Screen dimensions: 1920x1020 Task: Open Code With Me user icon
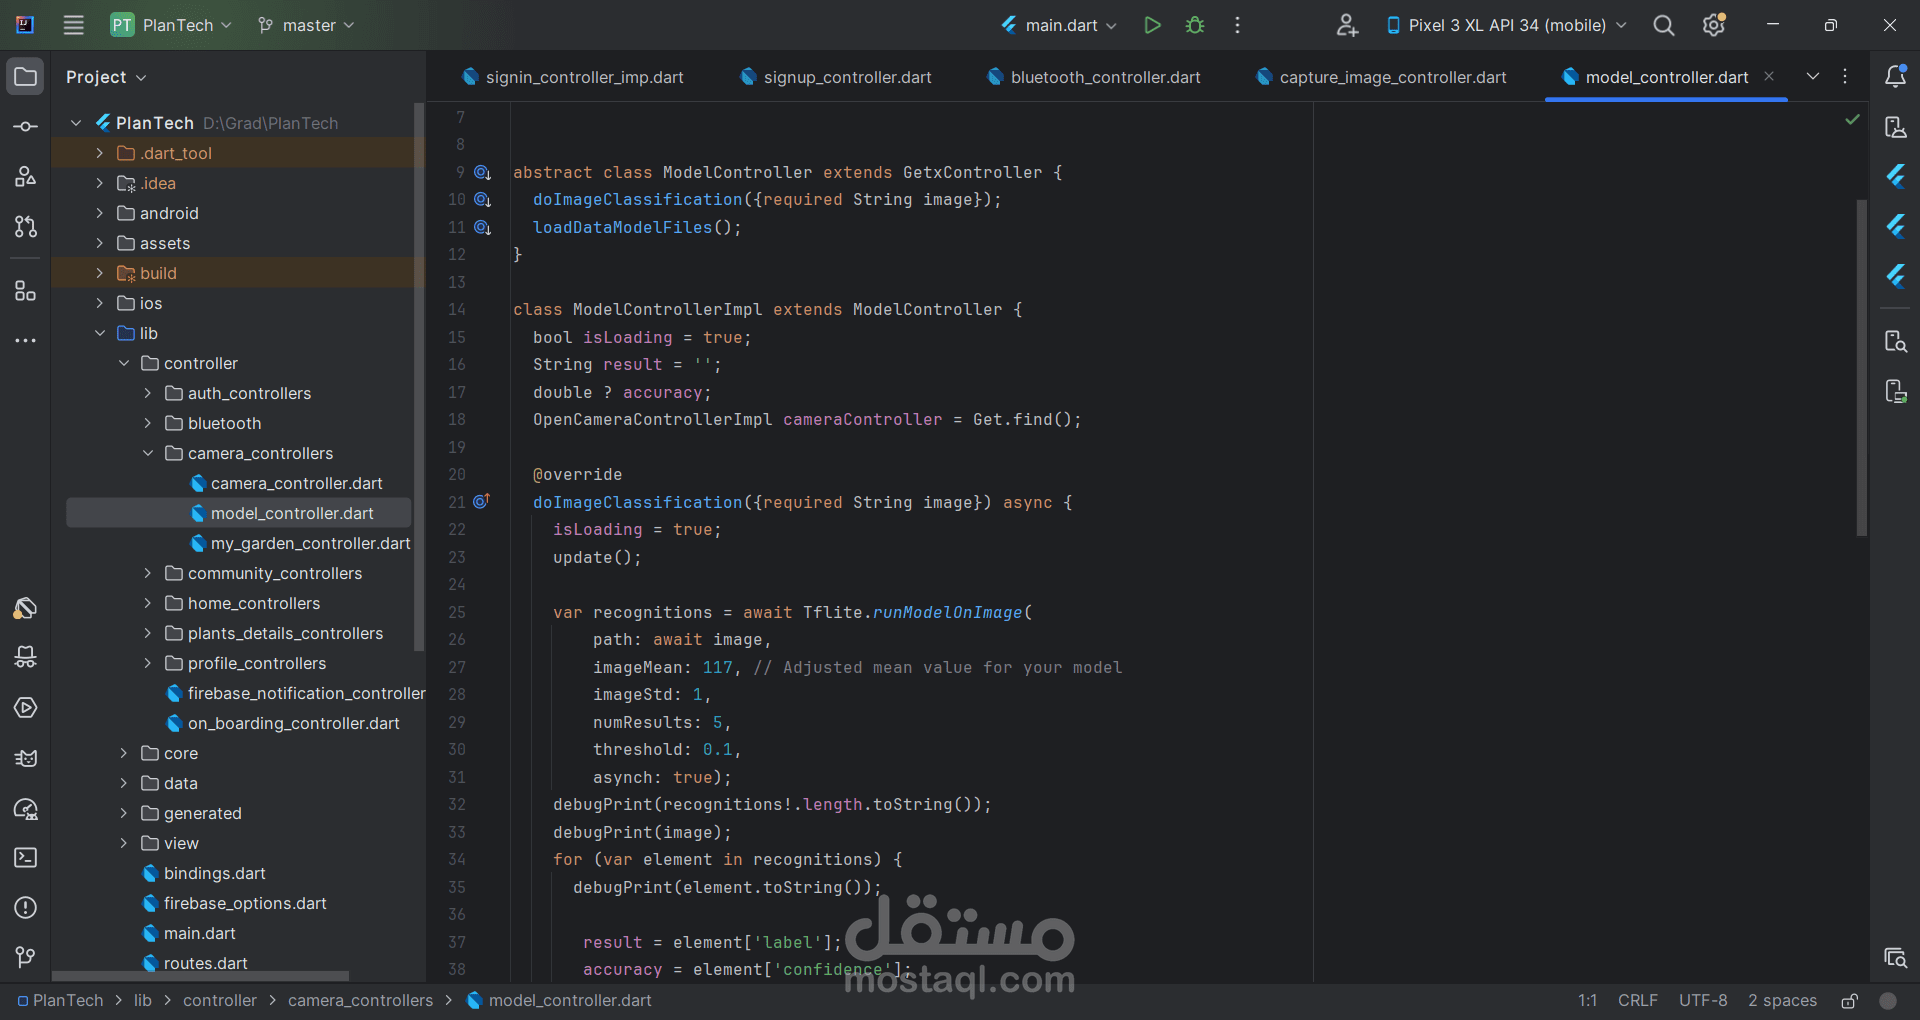(1347, 25)
